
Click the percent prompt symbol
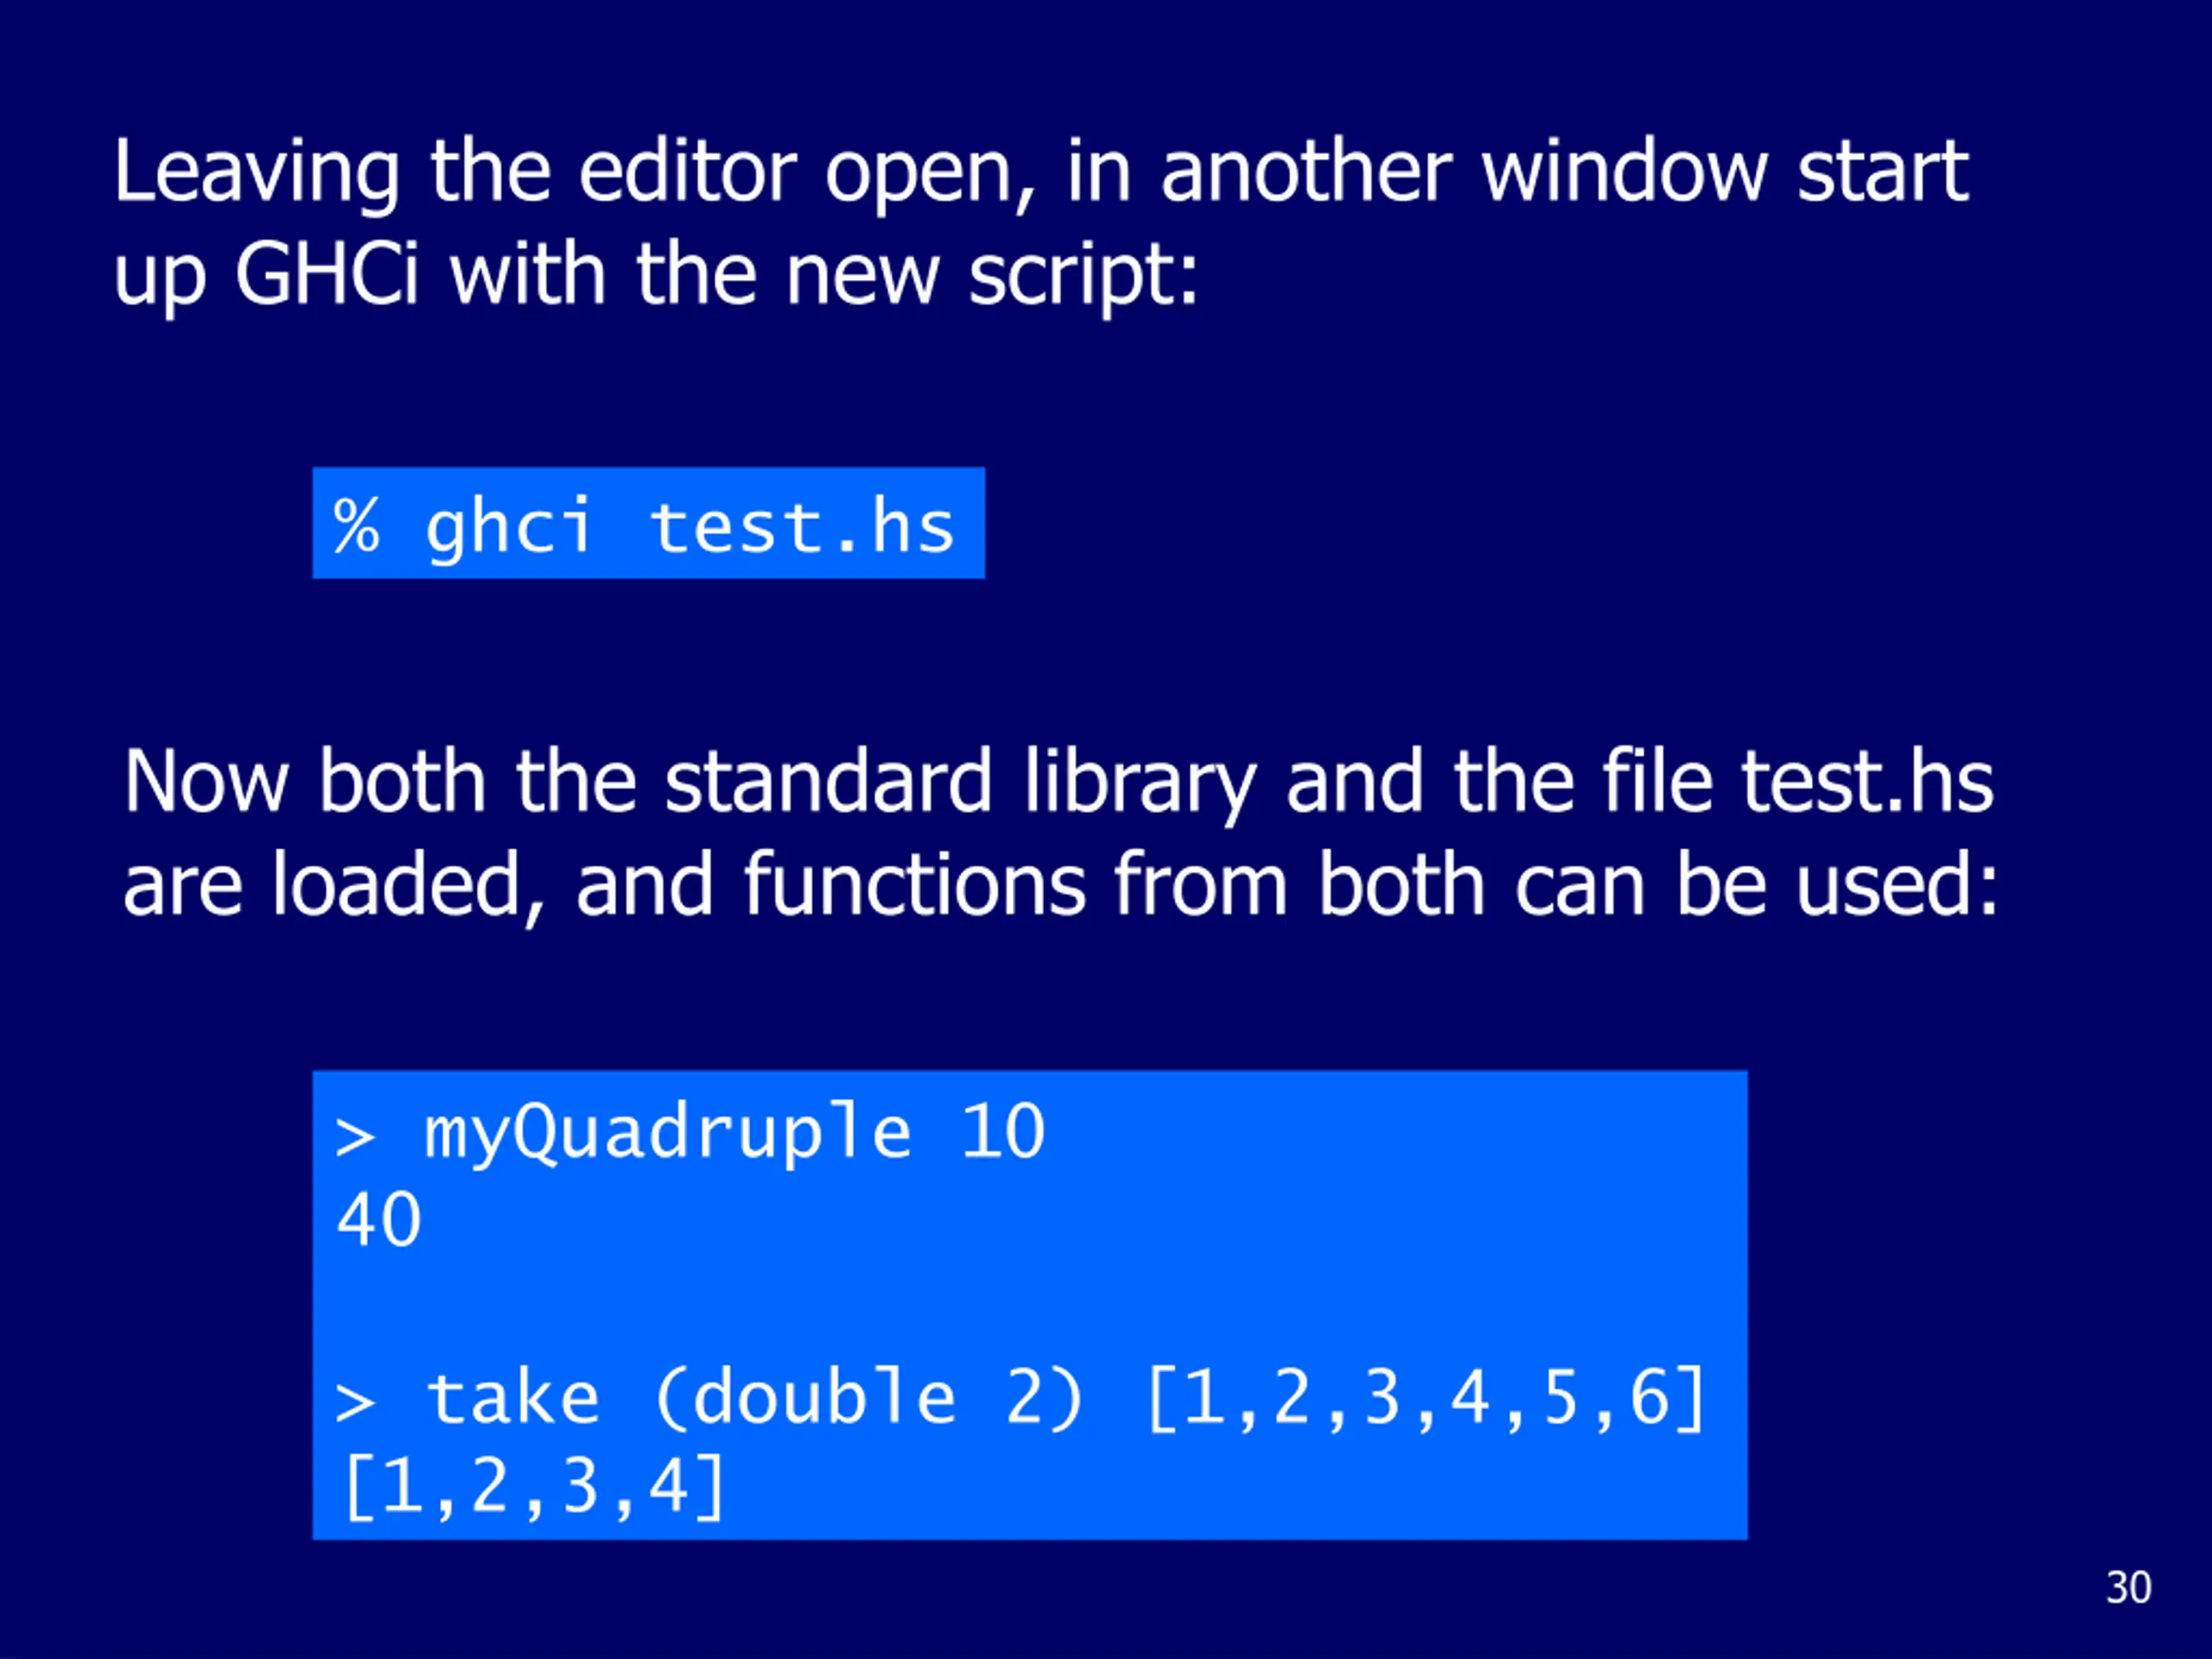coord(357,525)
